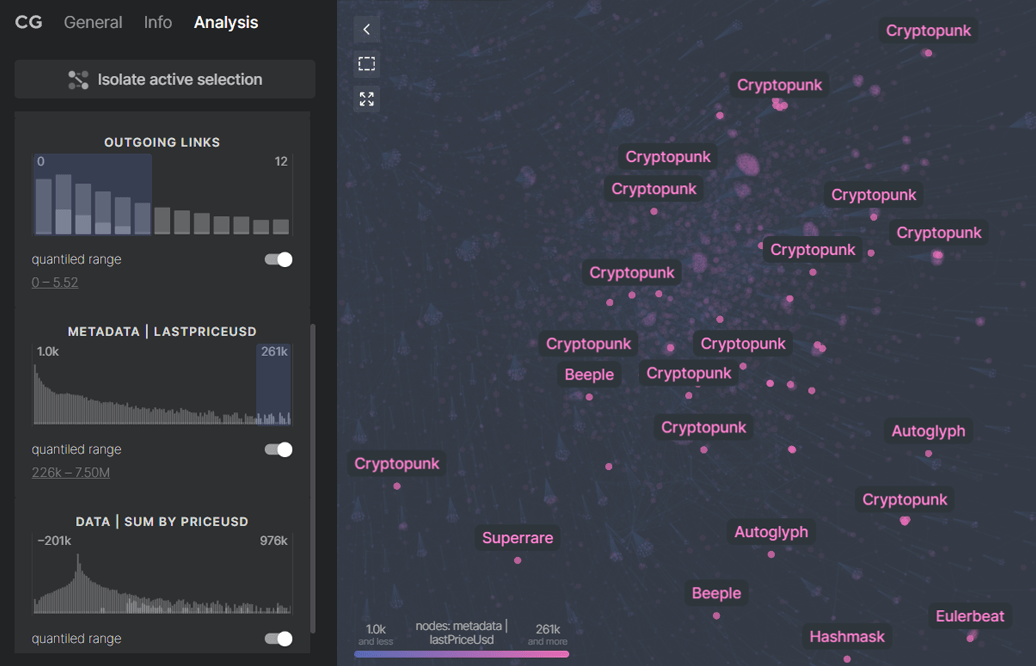
Task: Click the Eulerbeat node dot
Action: [x=972, y=636]
